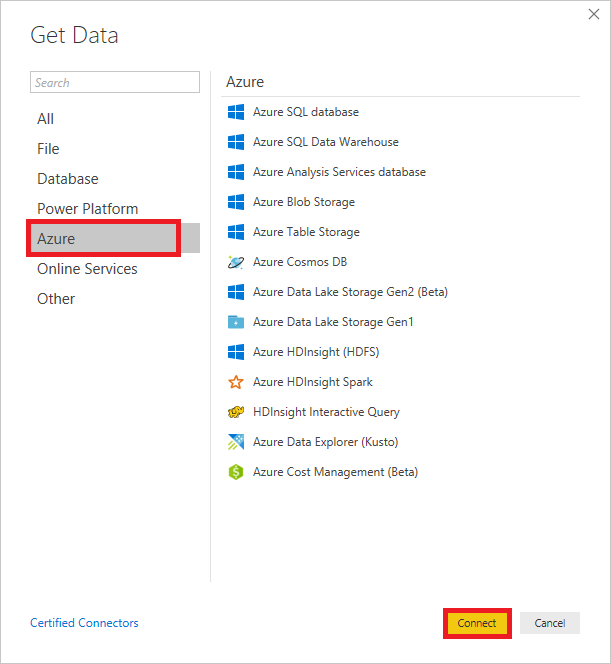Switch to Power Platform category
The image size is (611, 664).
point(88,209)
